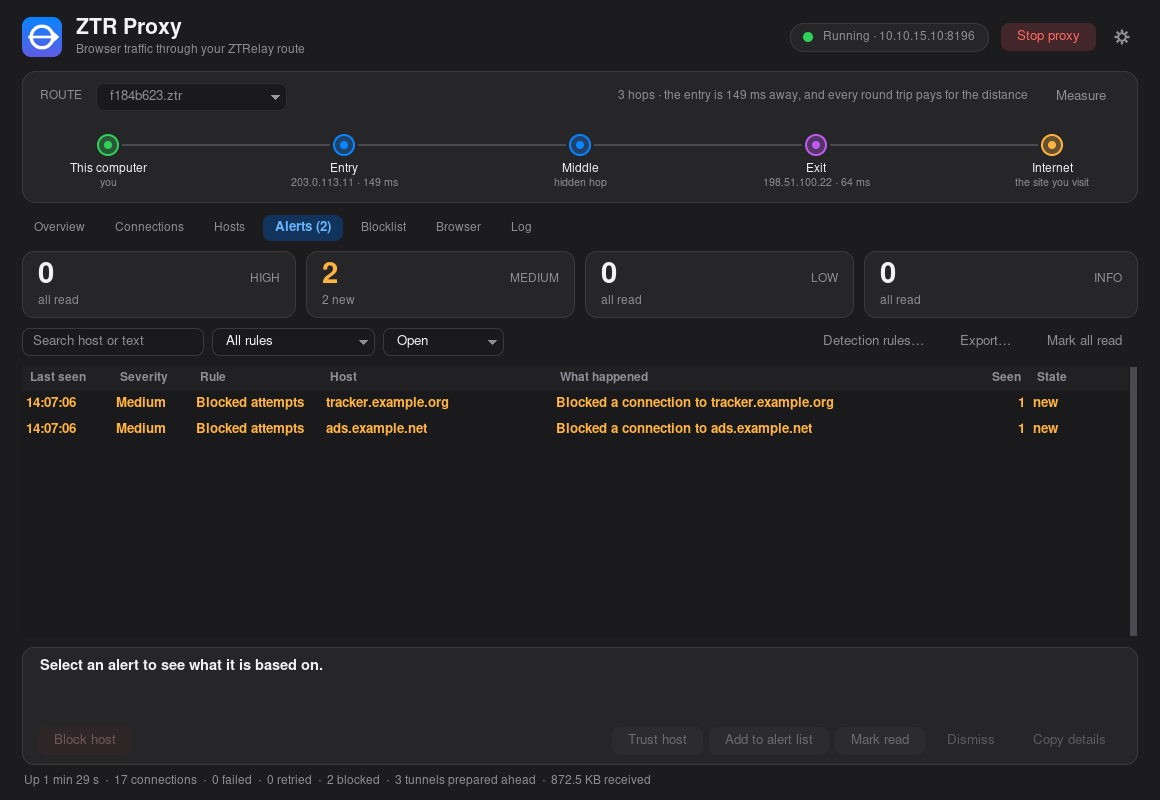This screenshot has height=800, width=1160.
Task: Click Entry address 203.0.113.11 · 149 ms
Action: (x=344, y=182)
